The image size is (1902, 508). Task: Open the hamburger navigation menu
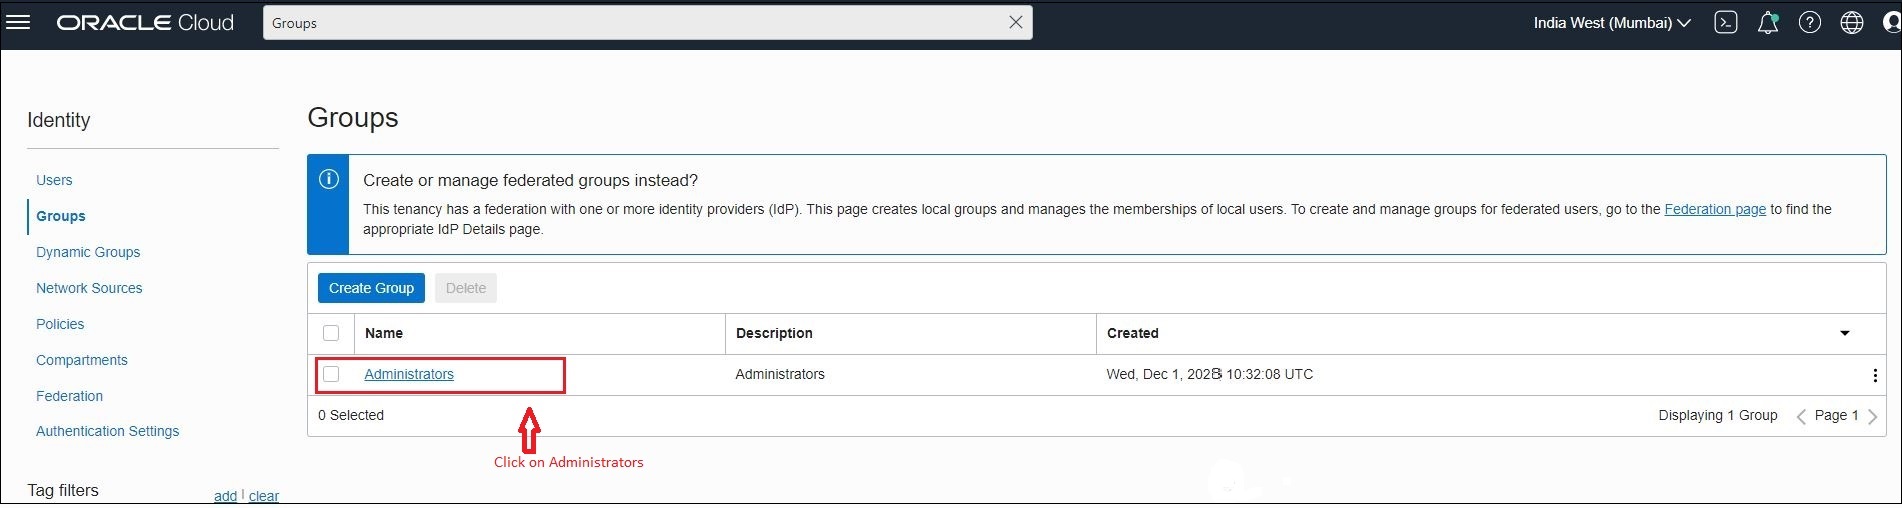pos(18,22)
